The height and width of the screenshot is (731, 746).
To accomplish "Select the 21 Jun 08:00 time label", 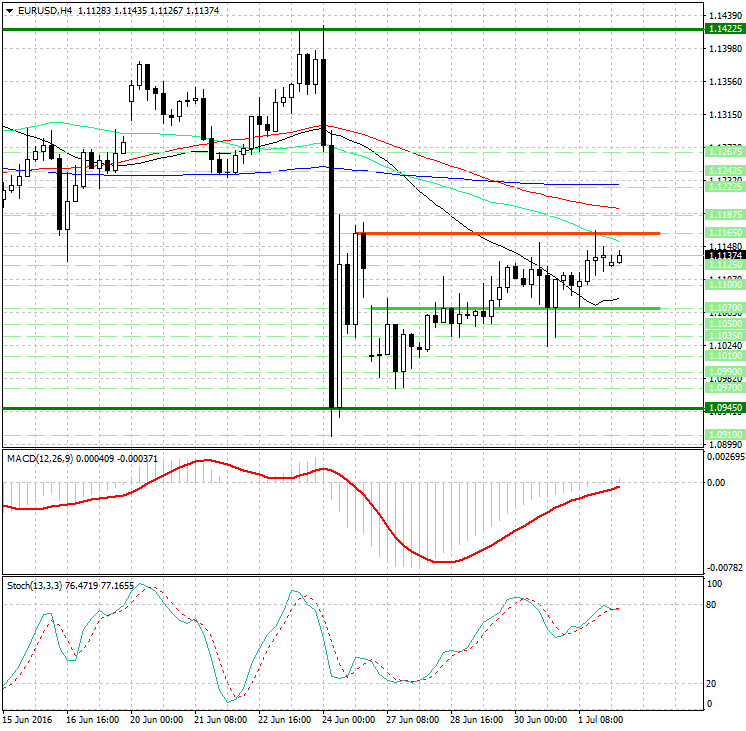I will coord(220,720).
